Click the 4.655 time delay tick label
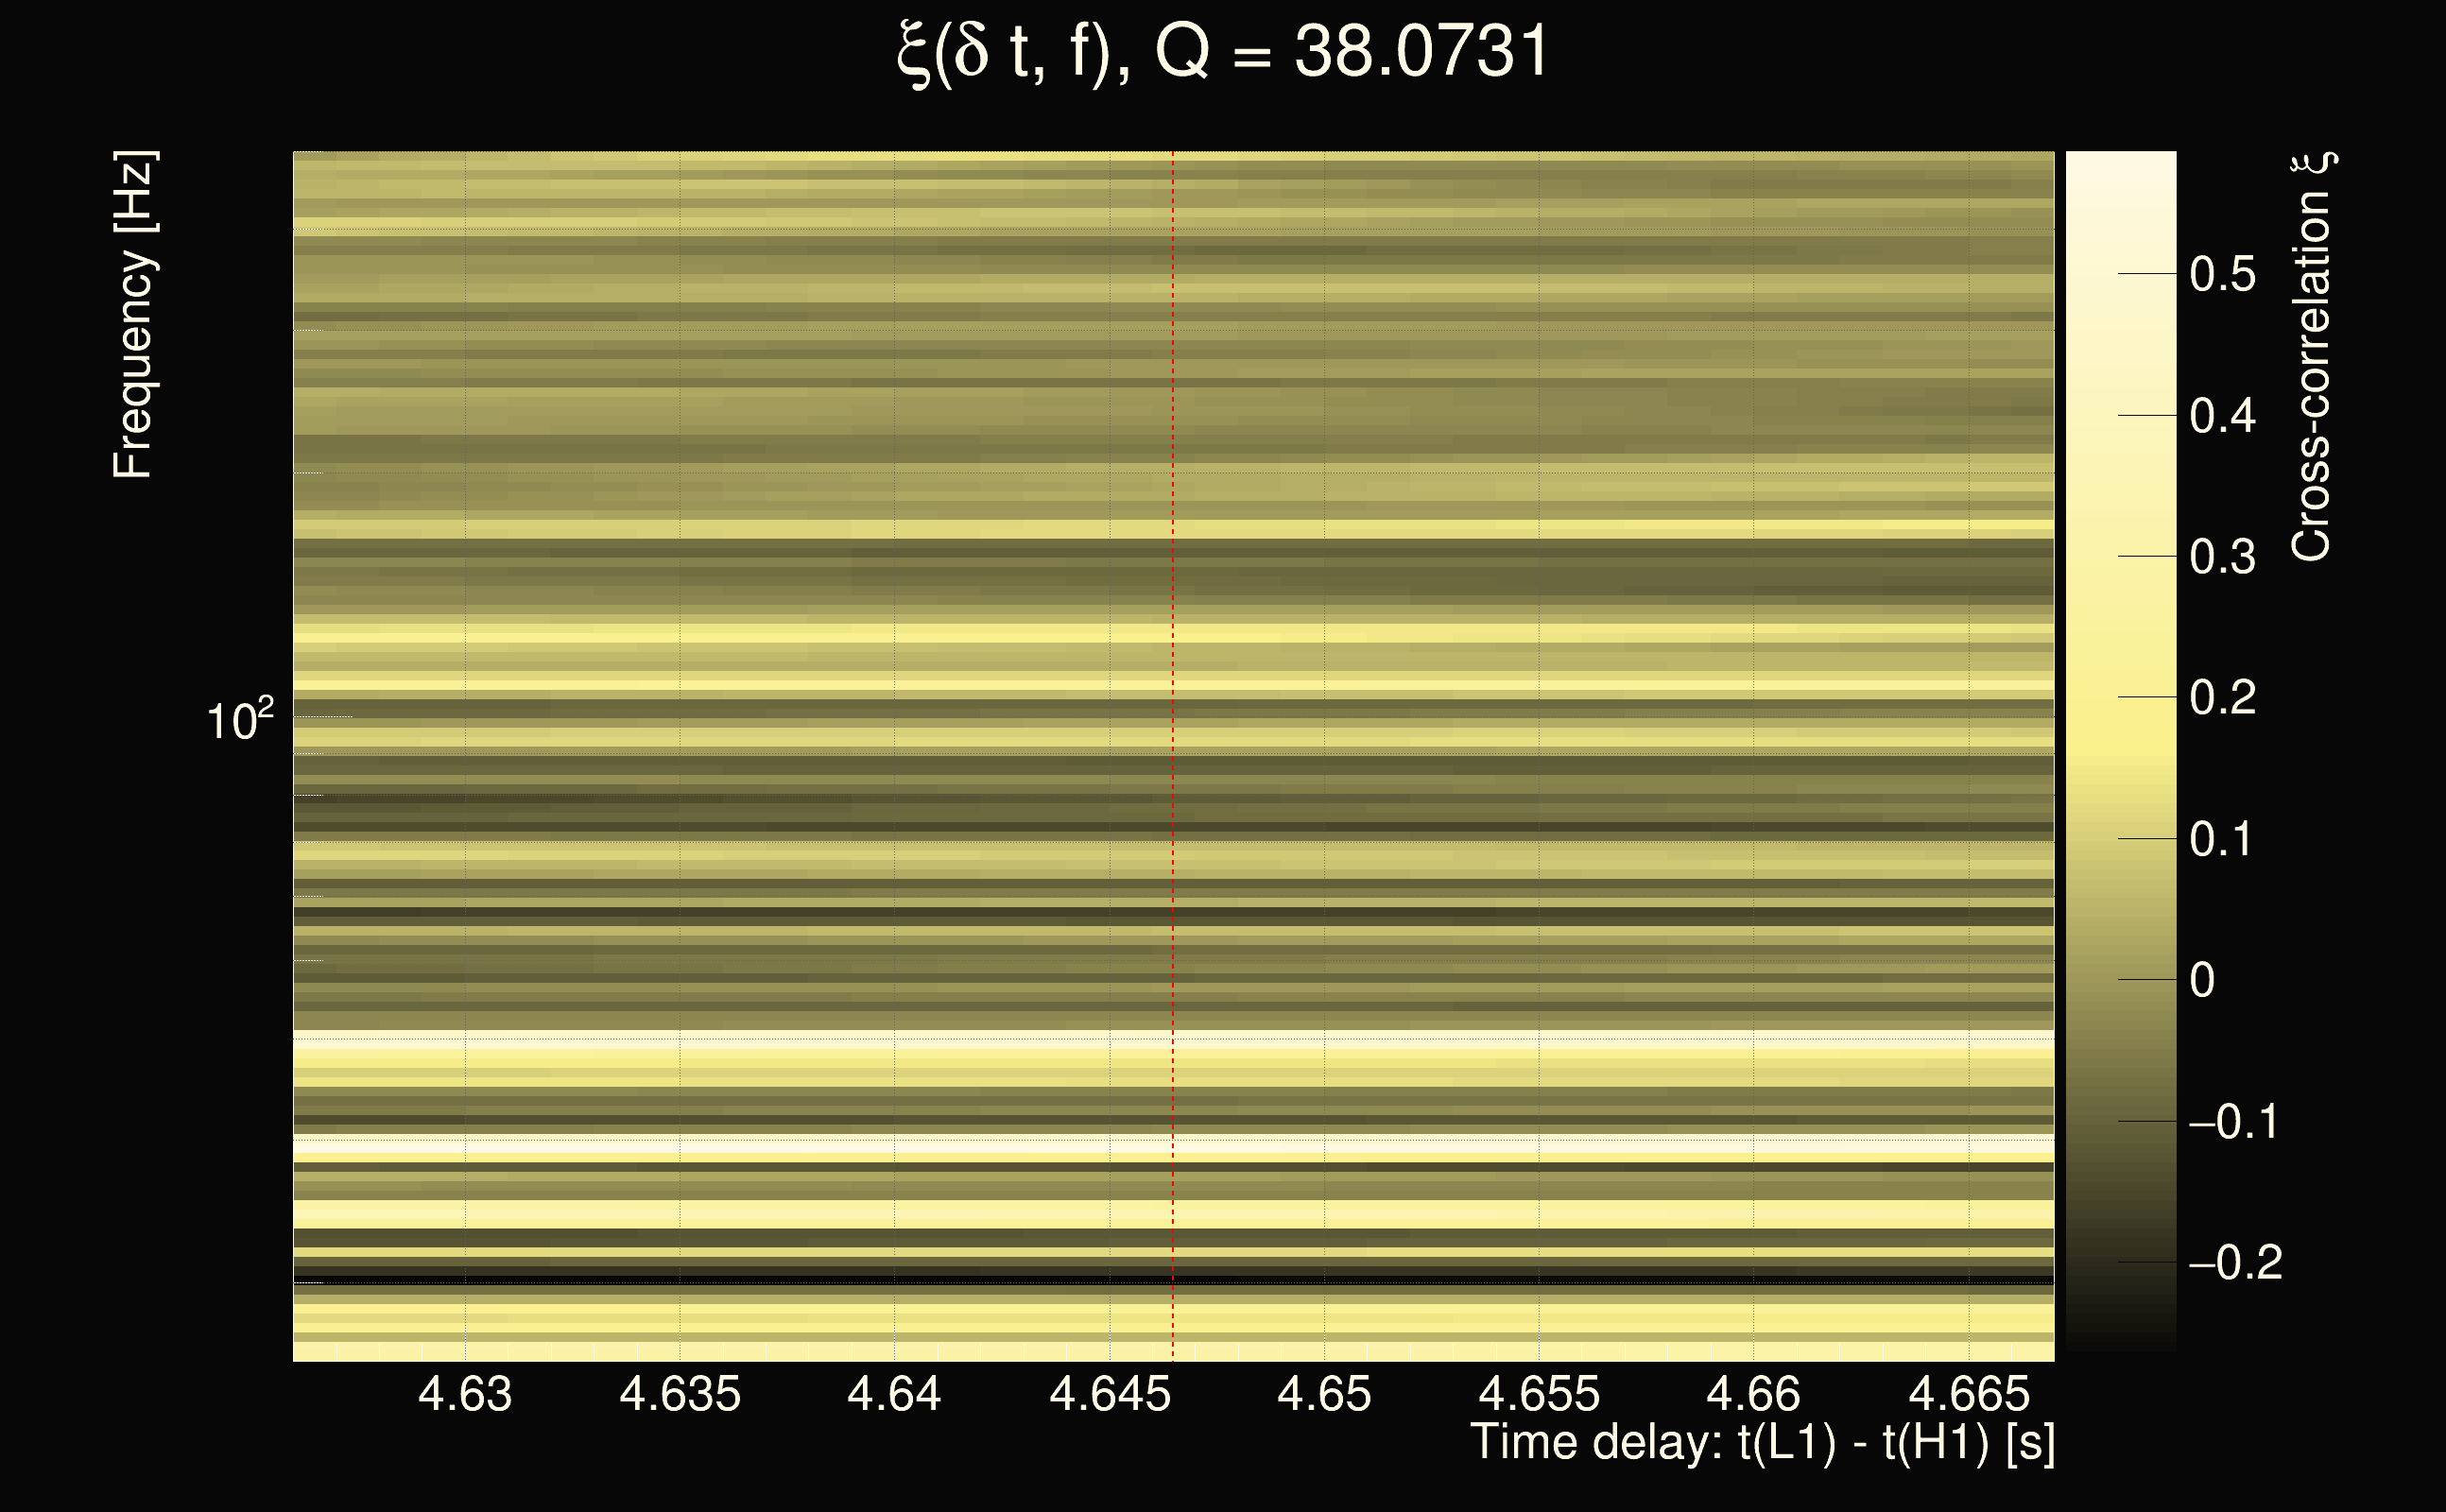Viewport: 2446px width, 1512px height. point(1539,1394)
